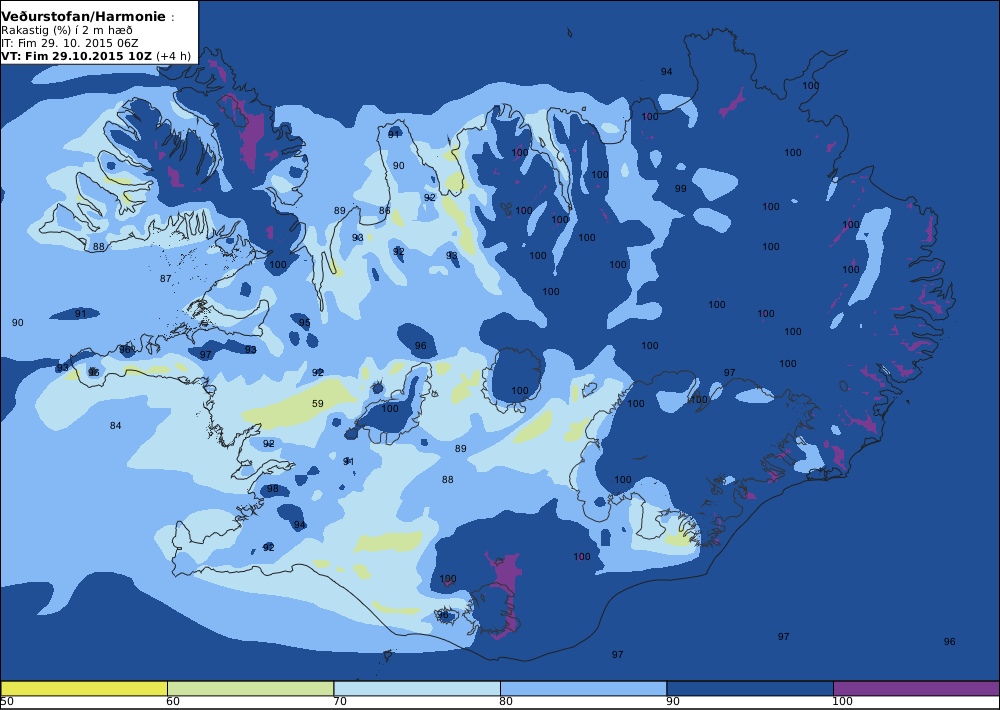Select the light blue 70–80 legend band
The image size is (1000, 710).
tap(417, 688)
